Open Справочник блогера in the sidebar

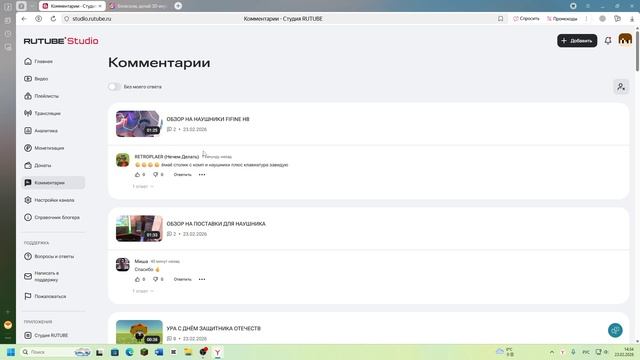pyautogui.click(x=52, y=218)
